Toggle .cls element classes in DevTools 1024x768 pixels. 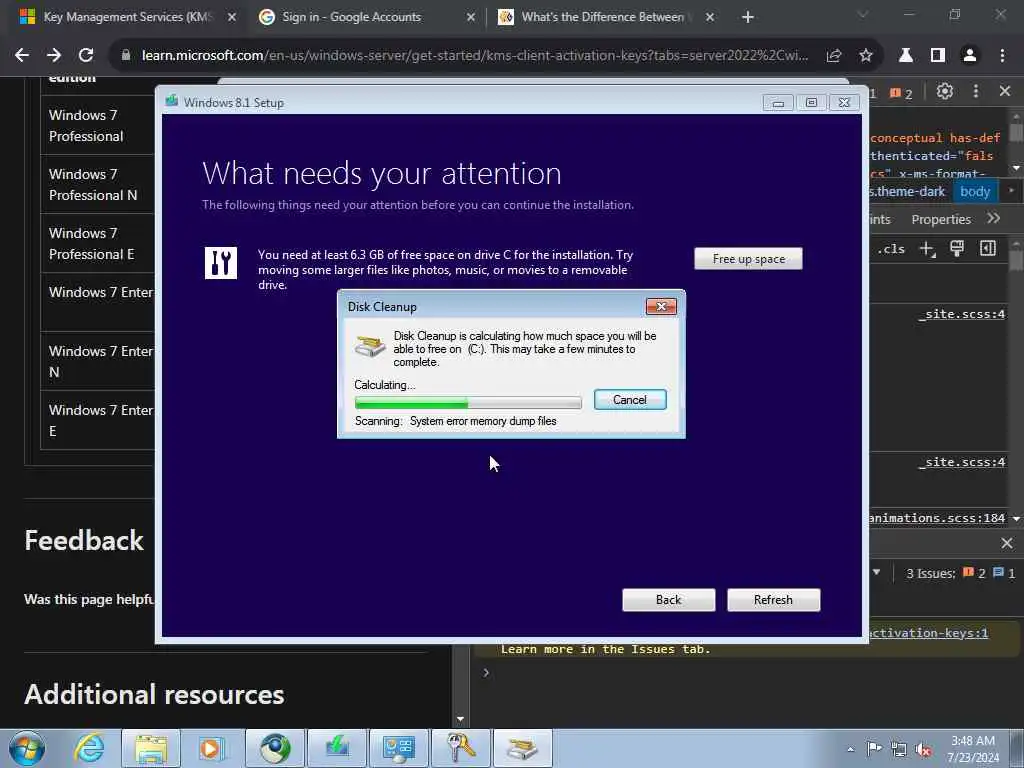click(x=891, y=249)
